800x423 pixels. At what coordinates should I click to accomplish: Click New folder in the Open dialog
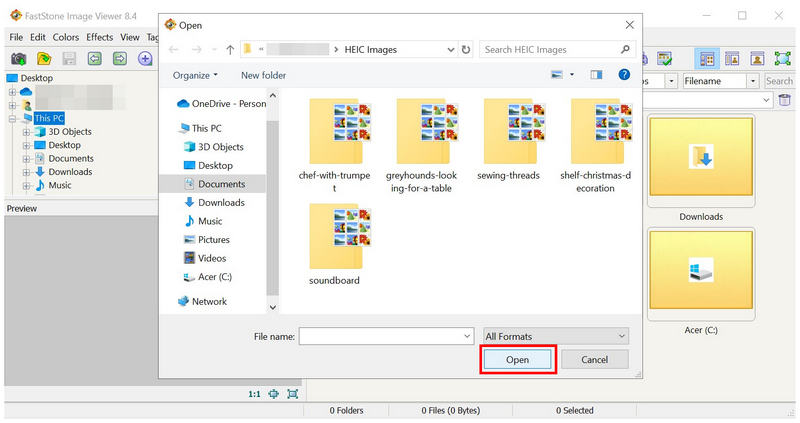(263, 75)
